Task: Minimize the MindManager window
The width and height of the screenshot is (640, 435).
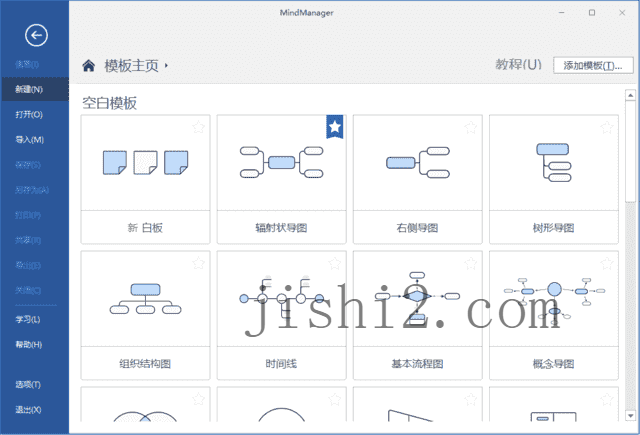Action: [x=562, y=13]
